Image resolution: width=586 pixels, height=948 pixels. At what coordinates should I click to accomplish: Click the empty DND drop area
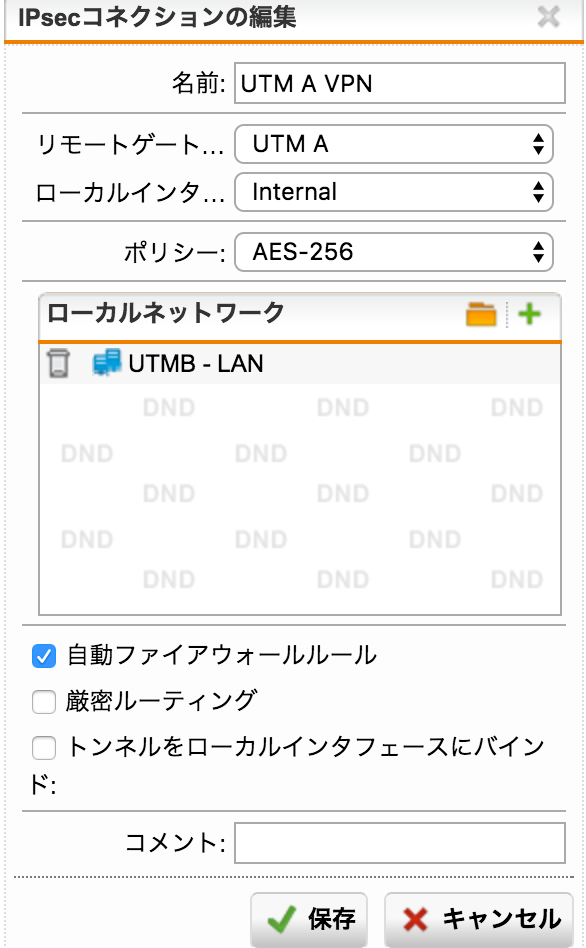click(300, 499)
